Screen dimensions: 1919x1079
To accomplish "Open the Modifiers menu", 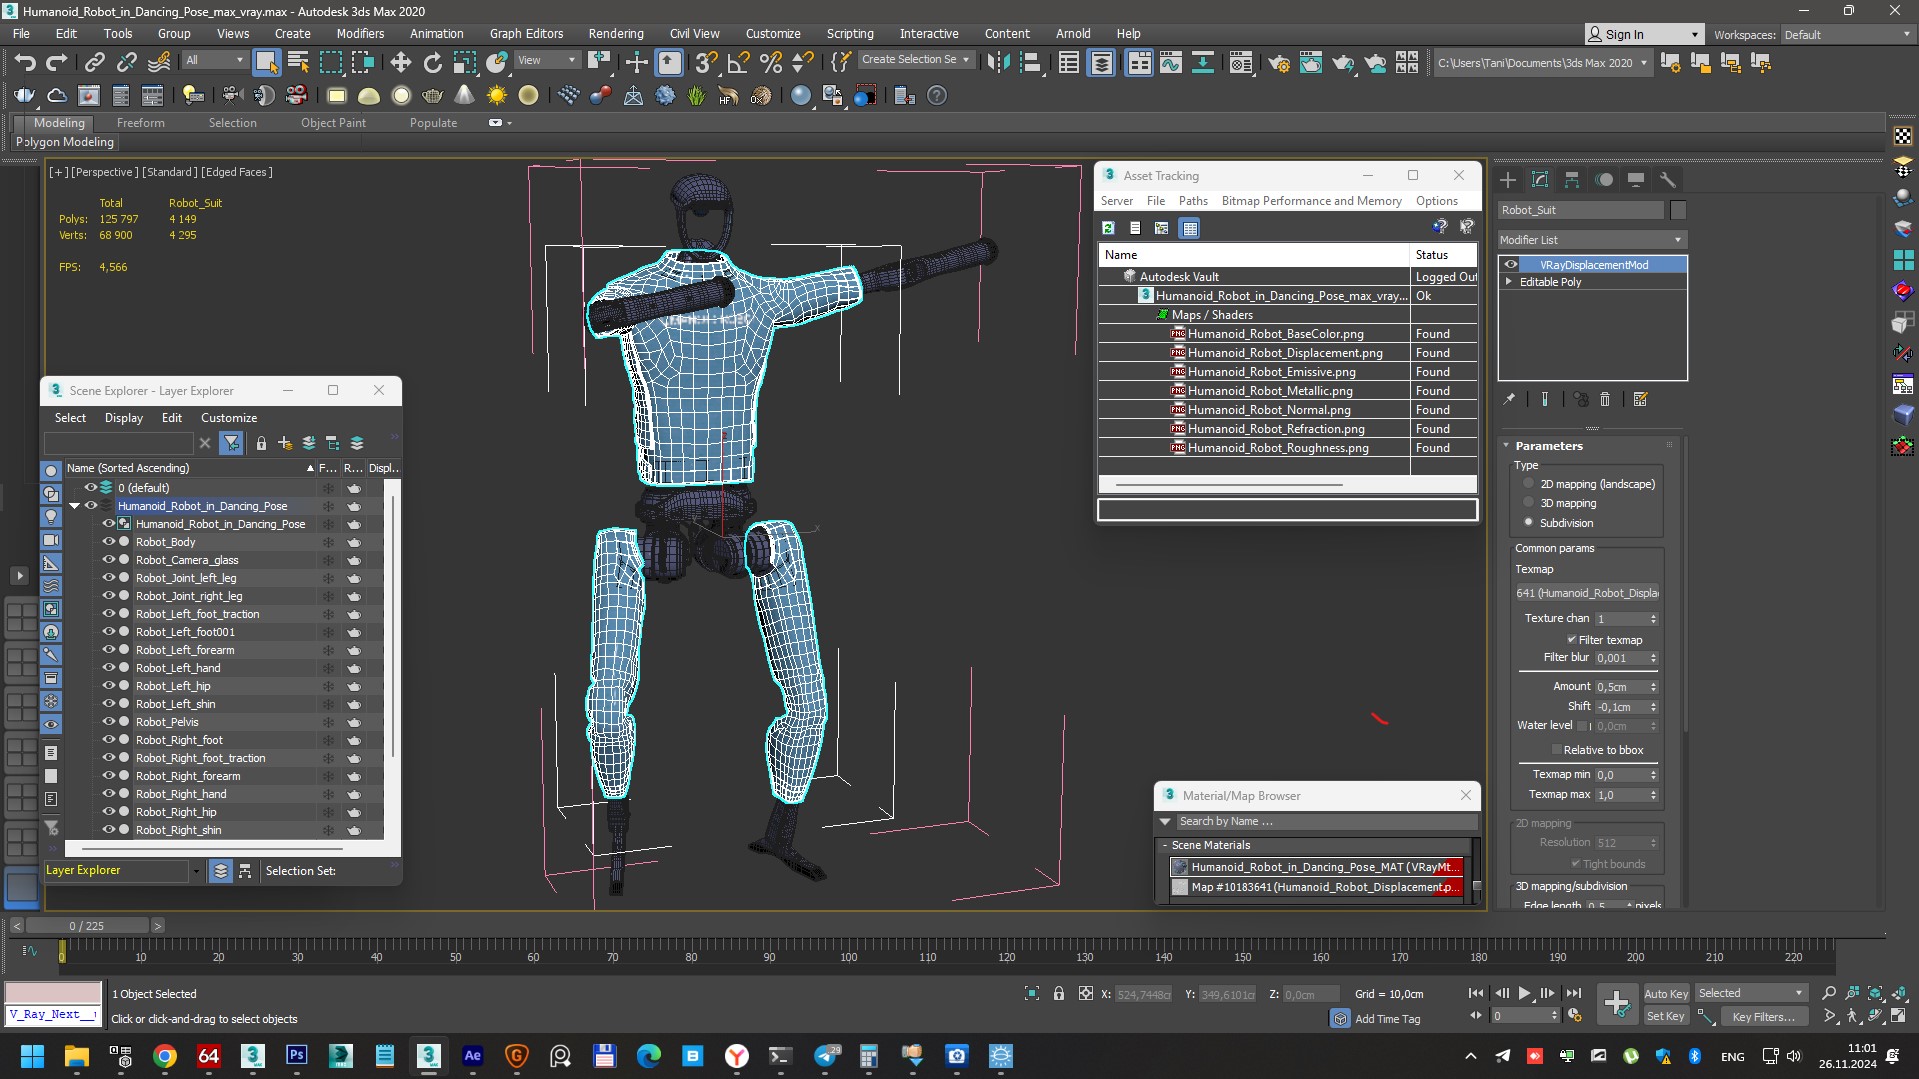I will (360, 33).
